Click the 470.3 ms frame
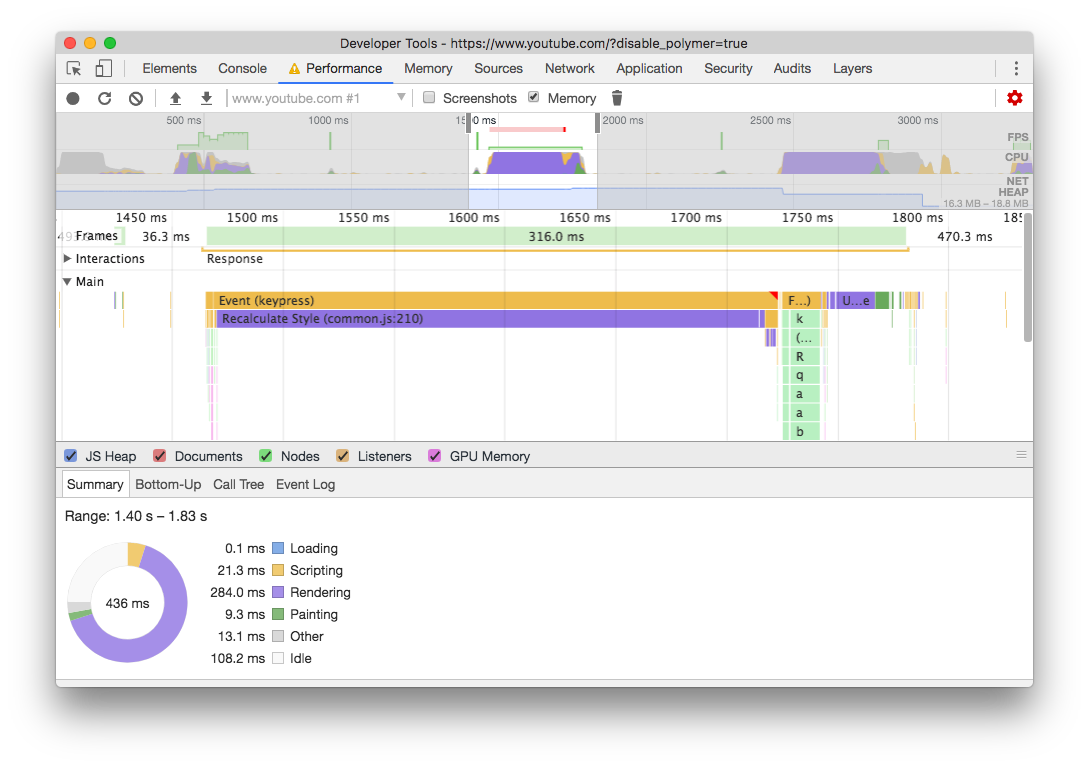This screenshot has width=1089, height=767. 965,236
